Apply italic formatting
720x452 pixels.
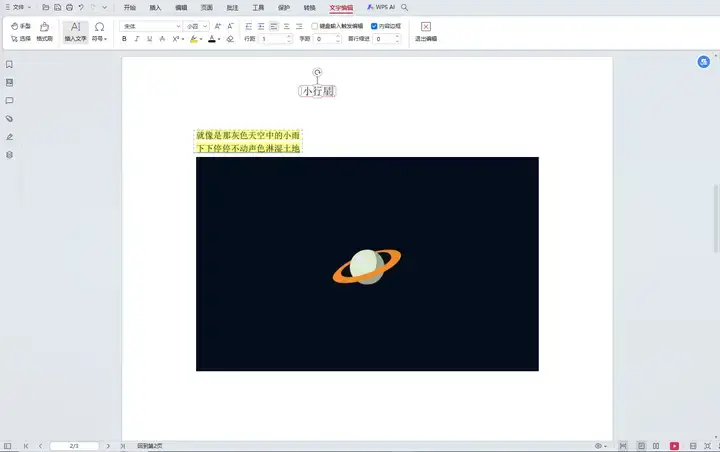(x=136, y=39)
